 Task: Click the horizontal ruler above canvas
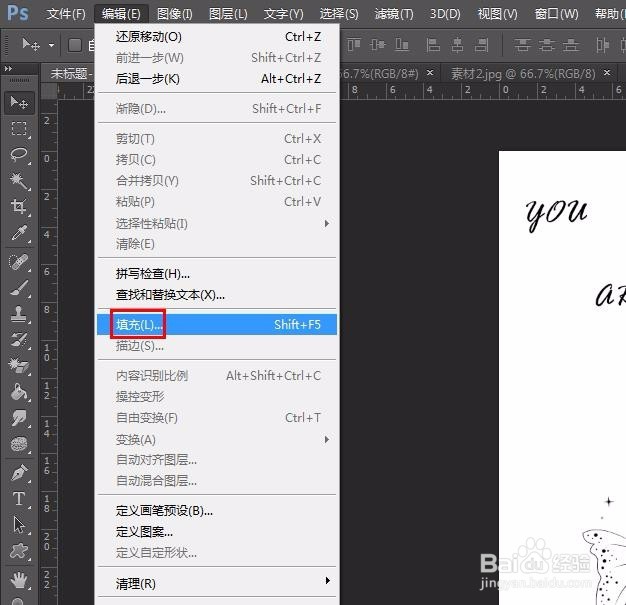(x=482, y=91)
